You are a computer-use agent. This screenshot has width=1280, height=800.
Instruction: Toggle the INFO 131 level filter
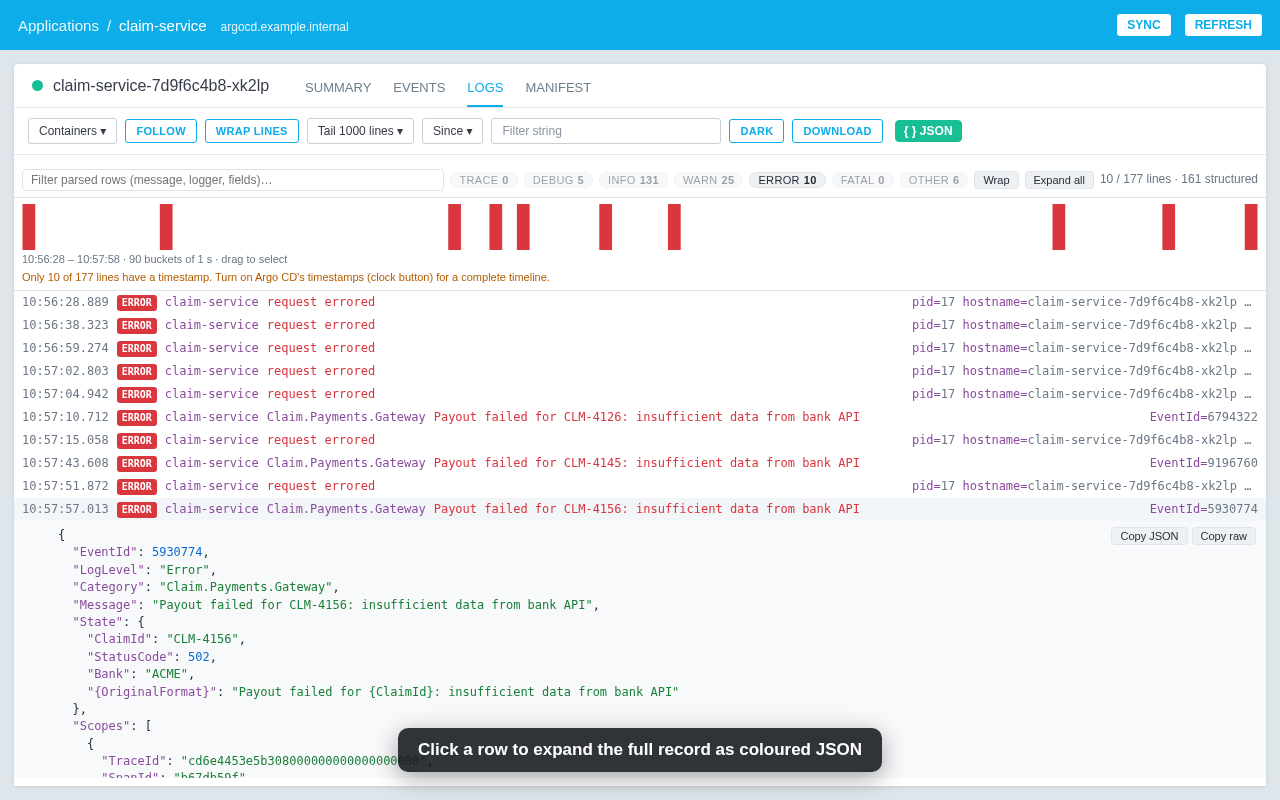point(633,180)
